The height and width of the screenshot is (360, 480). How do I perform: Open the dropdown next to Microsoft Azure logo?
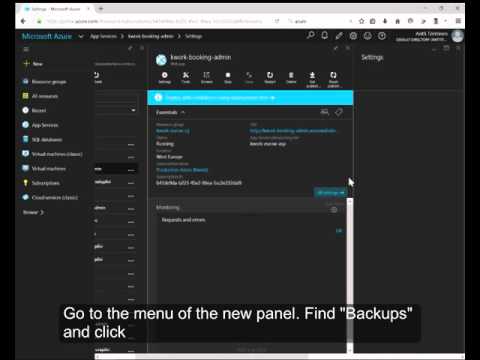81,36
